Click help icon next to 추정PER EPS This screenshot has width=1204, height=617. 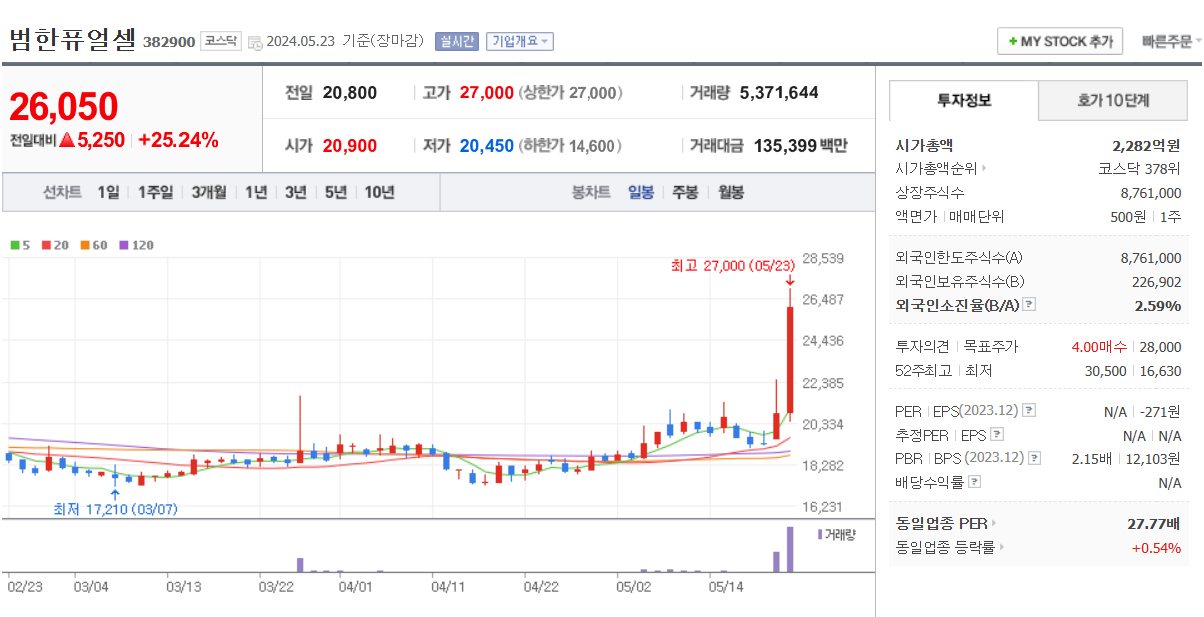point(996,435)
